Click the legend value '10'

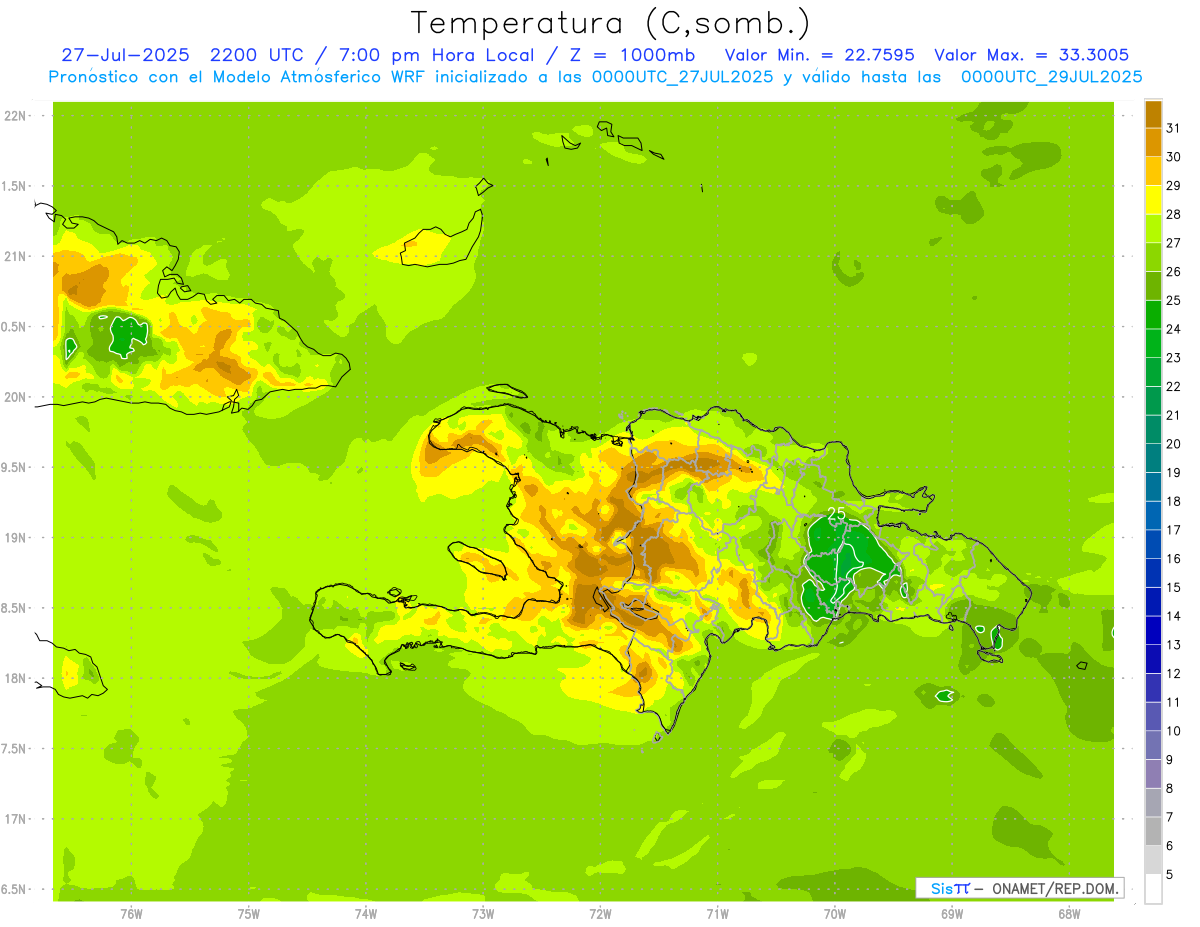(x=1174, y=731)
